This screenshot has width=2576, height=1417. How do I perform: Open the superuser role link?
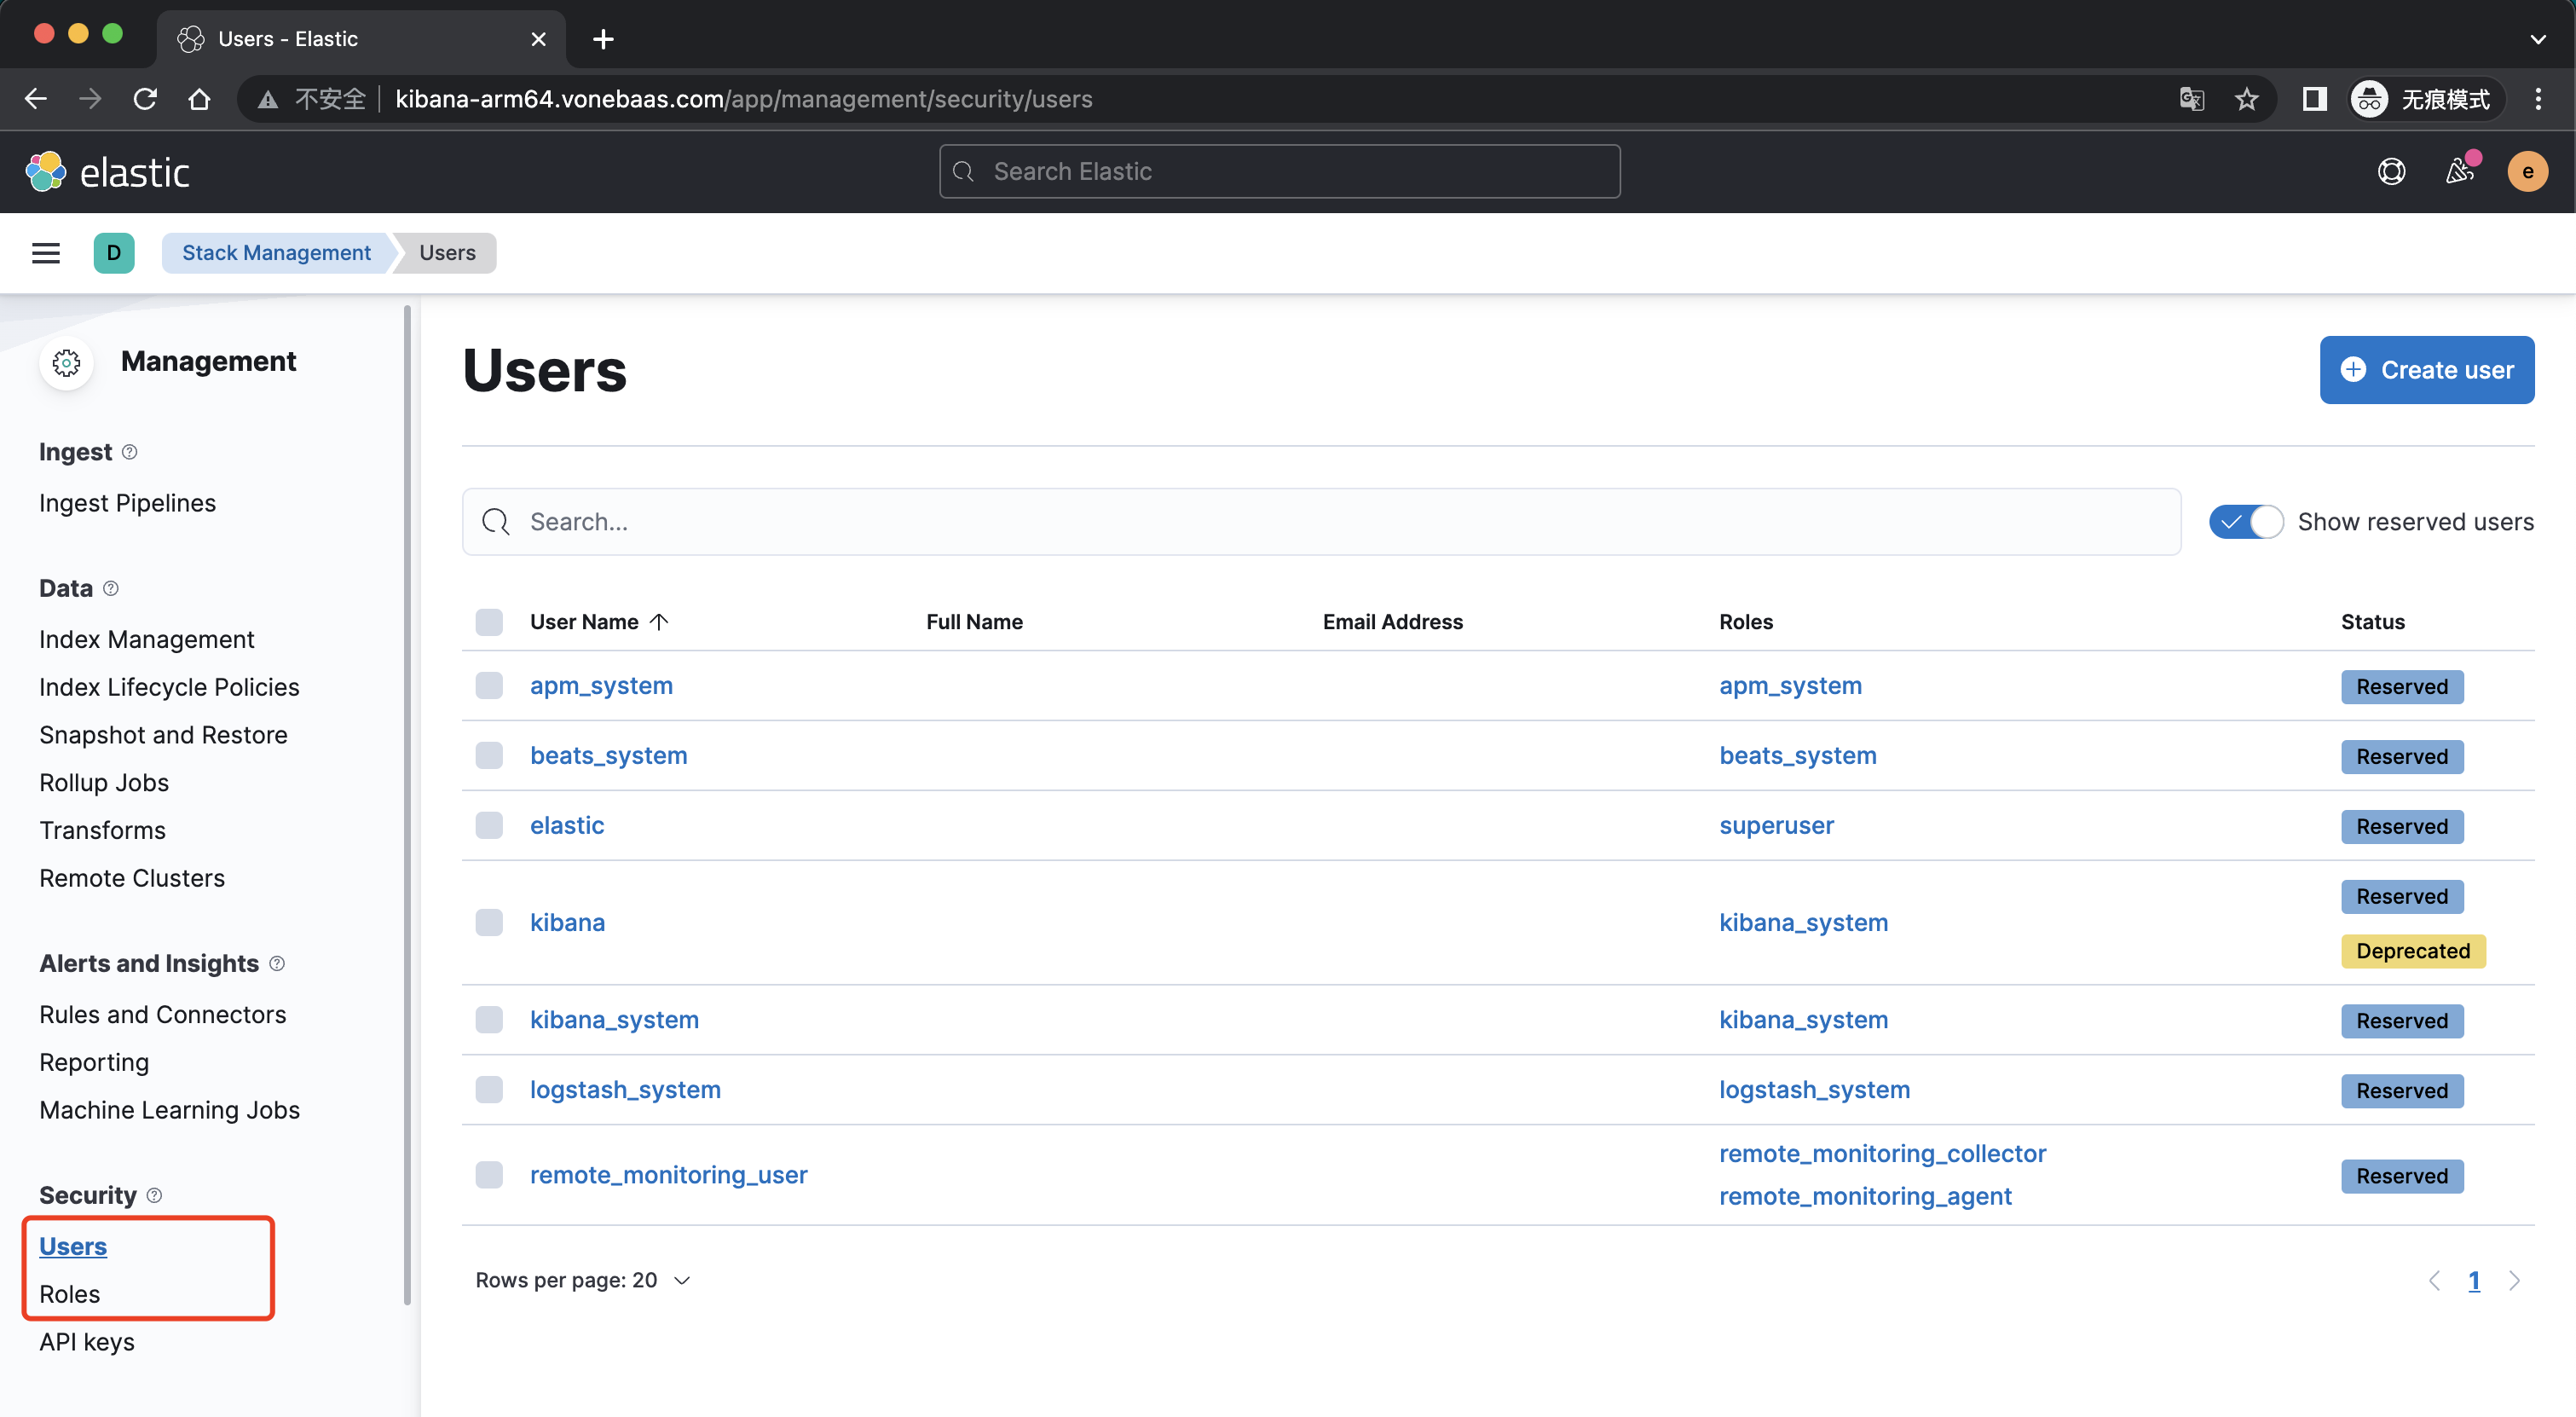point(1776,826)
